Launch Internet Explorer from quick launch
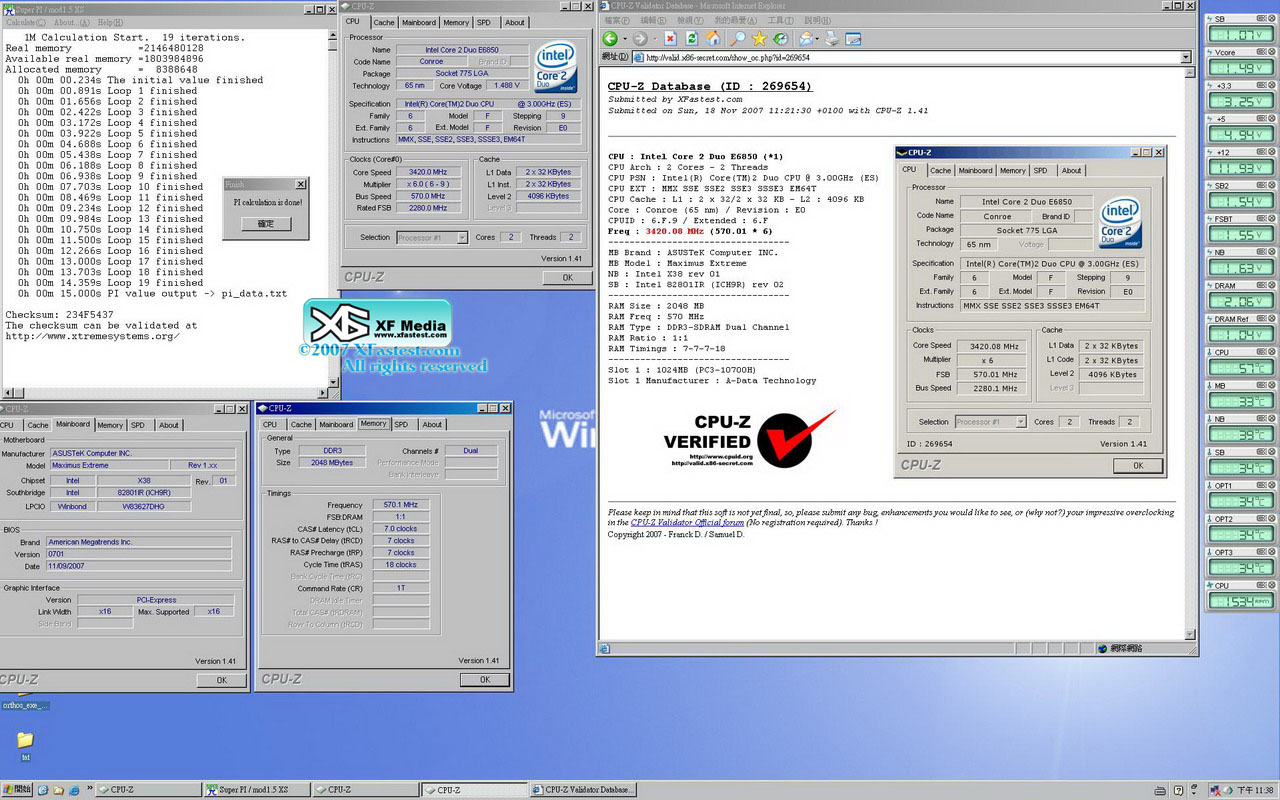 click(74, 790)
